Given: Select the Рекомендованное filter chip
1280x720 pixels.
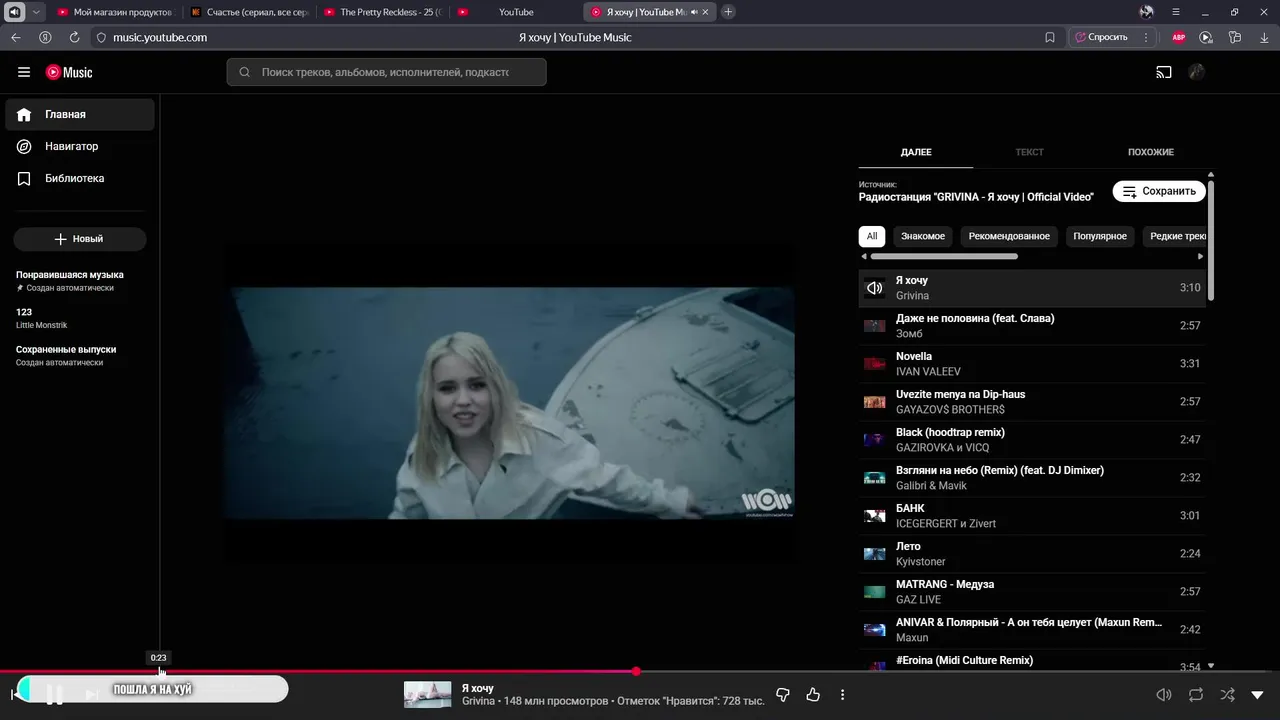Looking at the screenshot, I should coord(1009,236).
